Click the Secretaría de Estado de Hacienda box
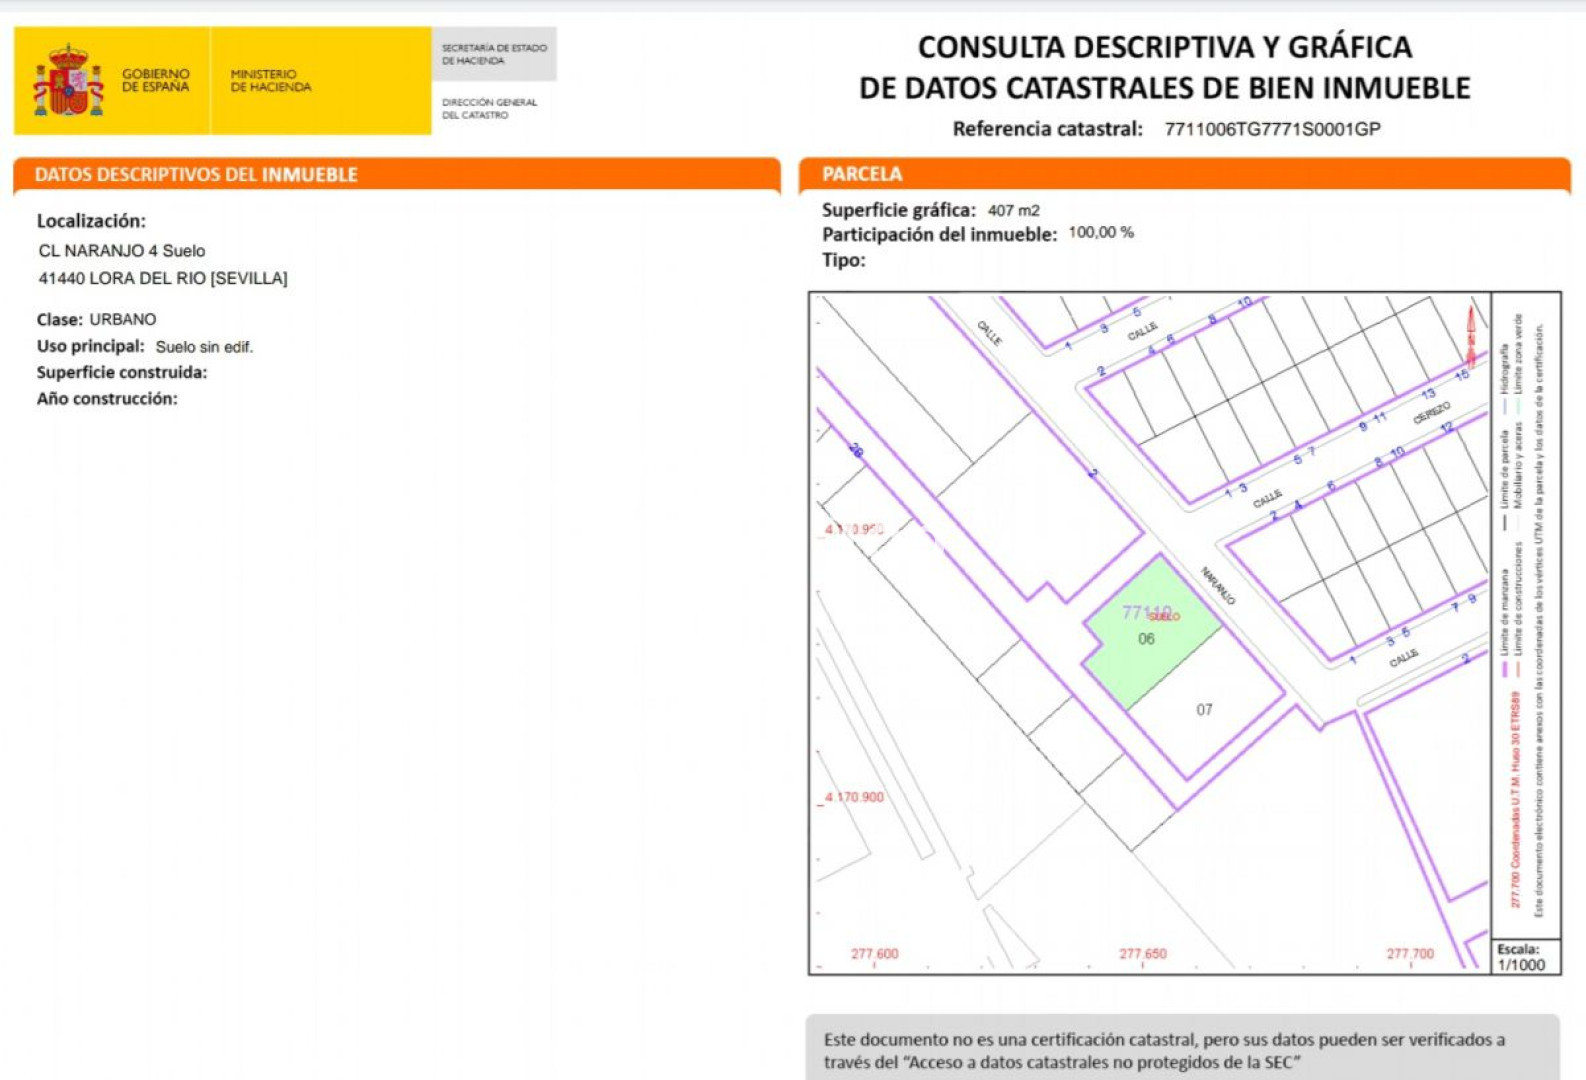The image size is (1586, 1080). 494,54
